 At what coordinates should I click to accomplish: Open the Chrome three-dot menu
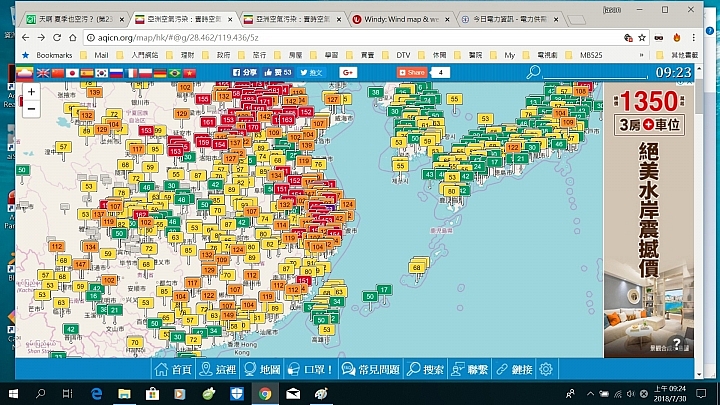694,38
